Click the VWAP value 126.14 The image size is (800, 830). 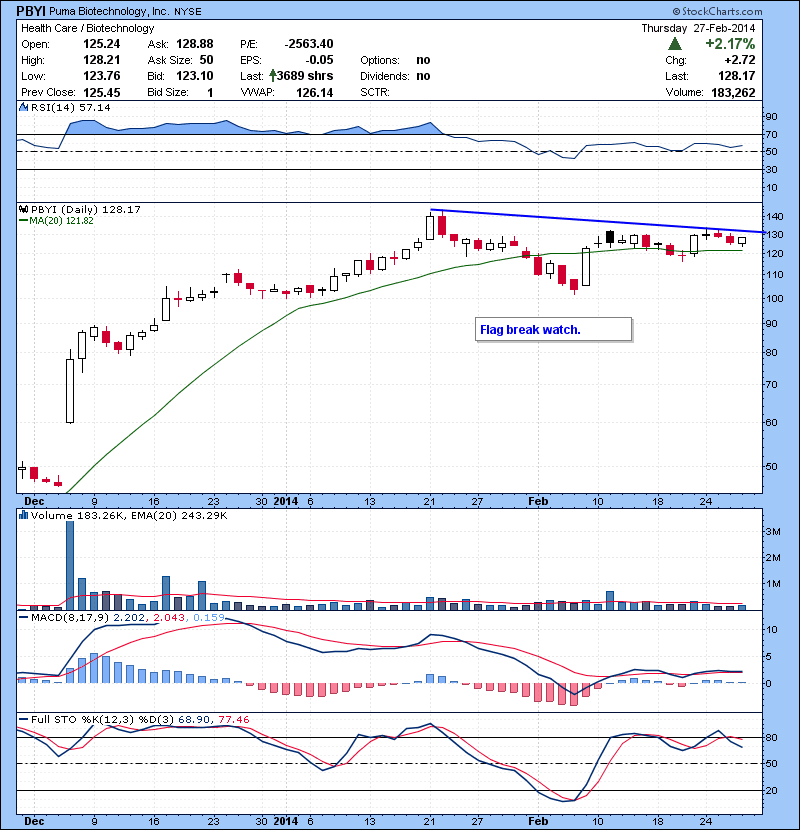[x=314, y=92]
